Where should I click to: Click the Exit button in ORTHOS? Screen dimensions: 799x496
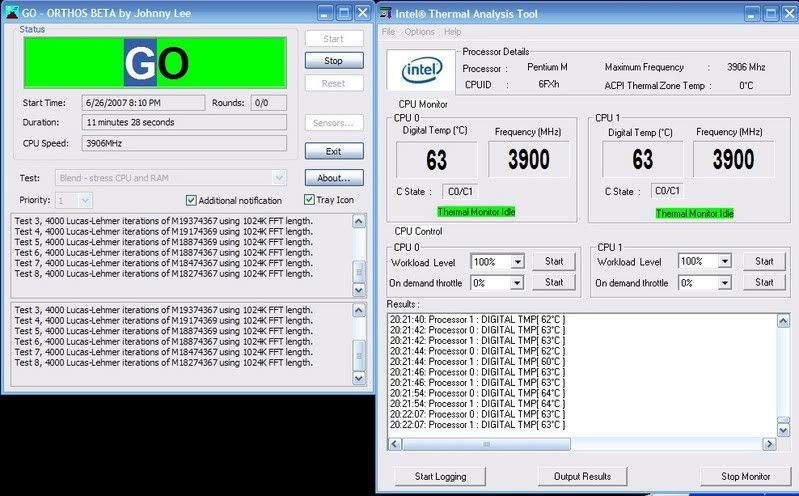[334, 151]
